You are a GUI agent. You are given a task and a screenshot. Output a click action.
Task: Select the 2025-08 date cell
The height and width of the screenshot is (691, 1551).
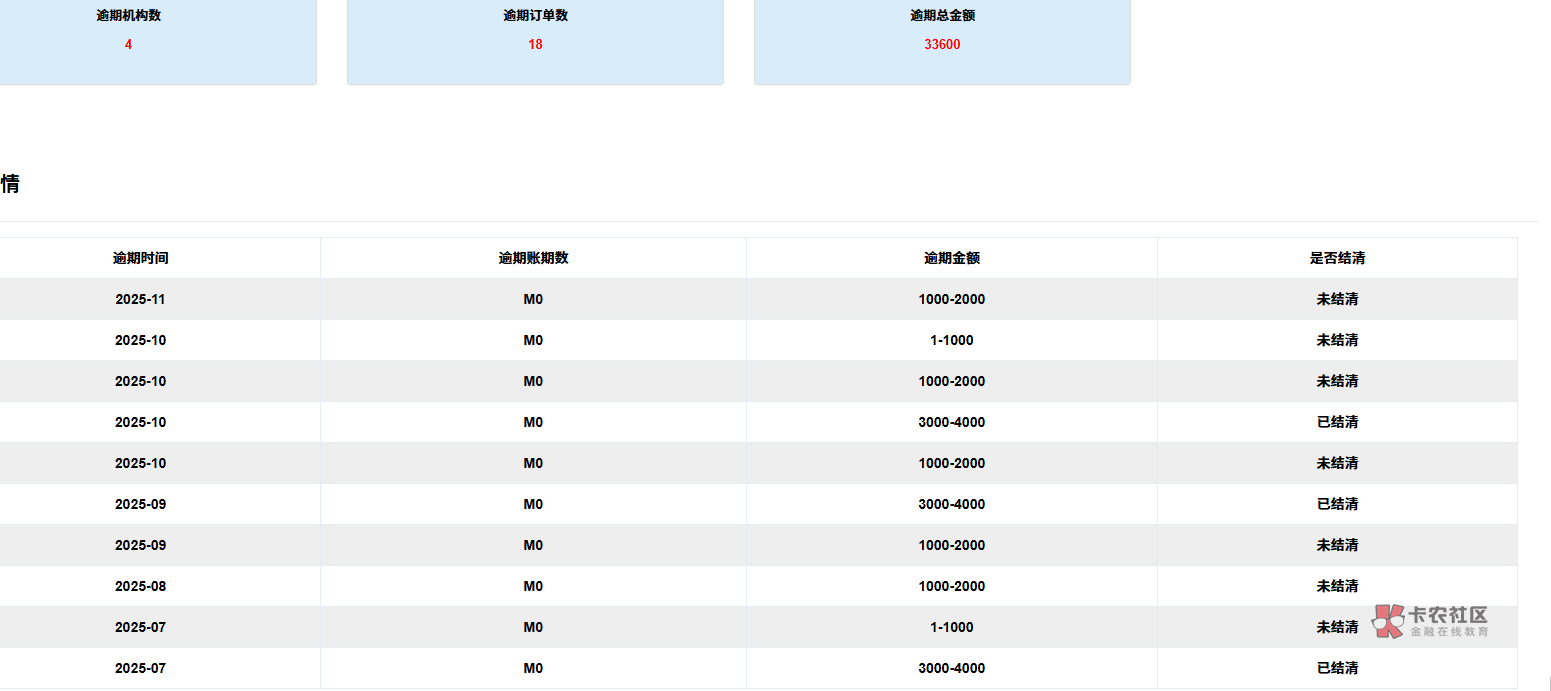(x=140, y=586)
